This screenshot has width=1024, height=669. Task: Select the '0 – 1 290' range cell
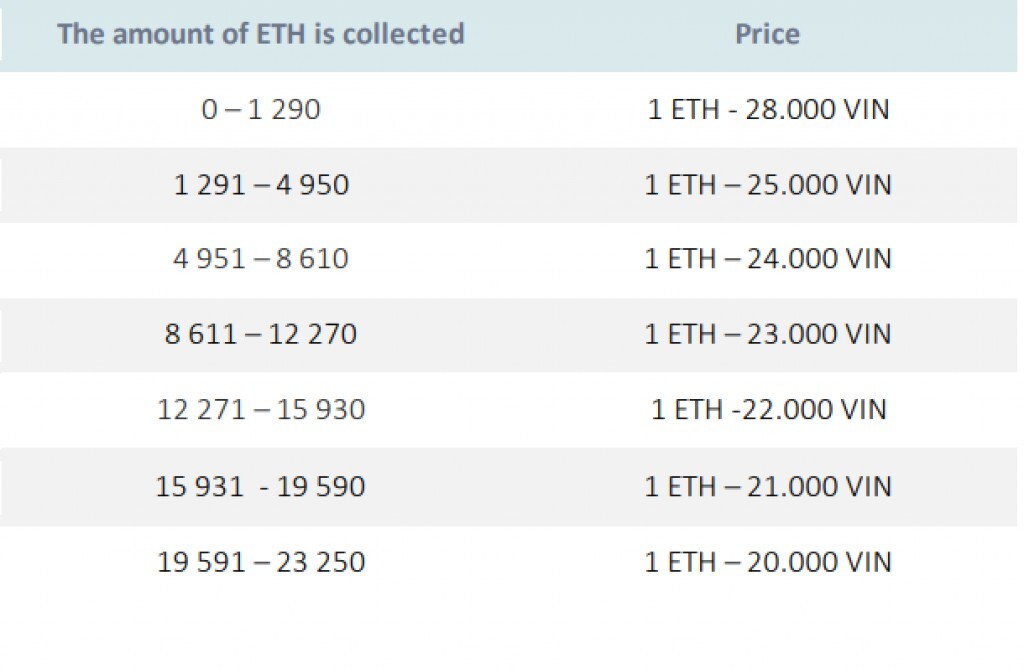click(x=261, y=109)
